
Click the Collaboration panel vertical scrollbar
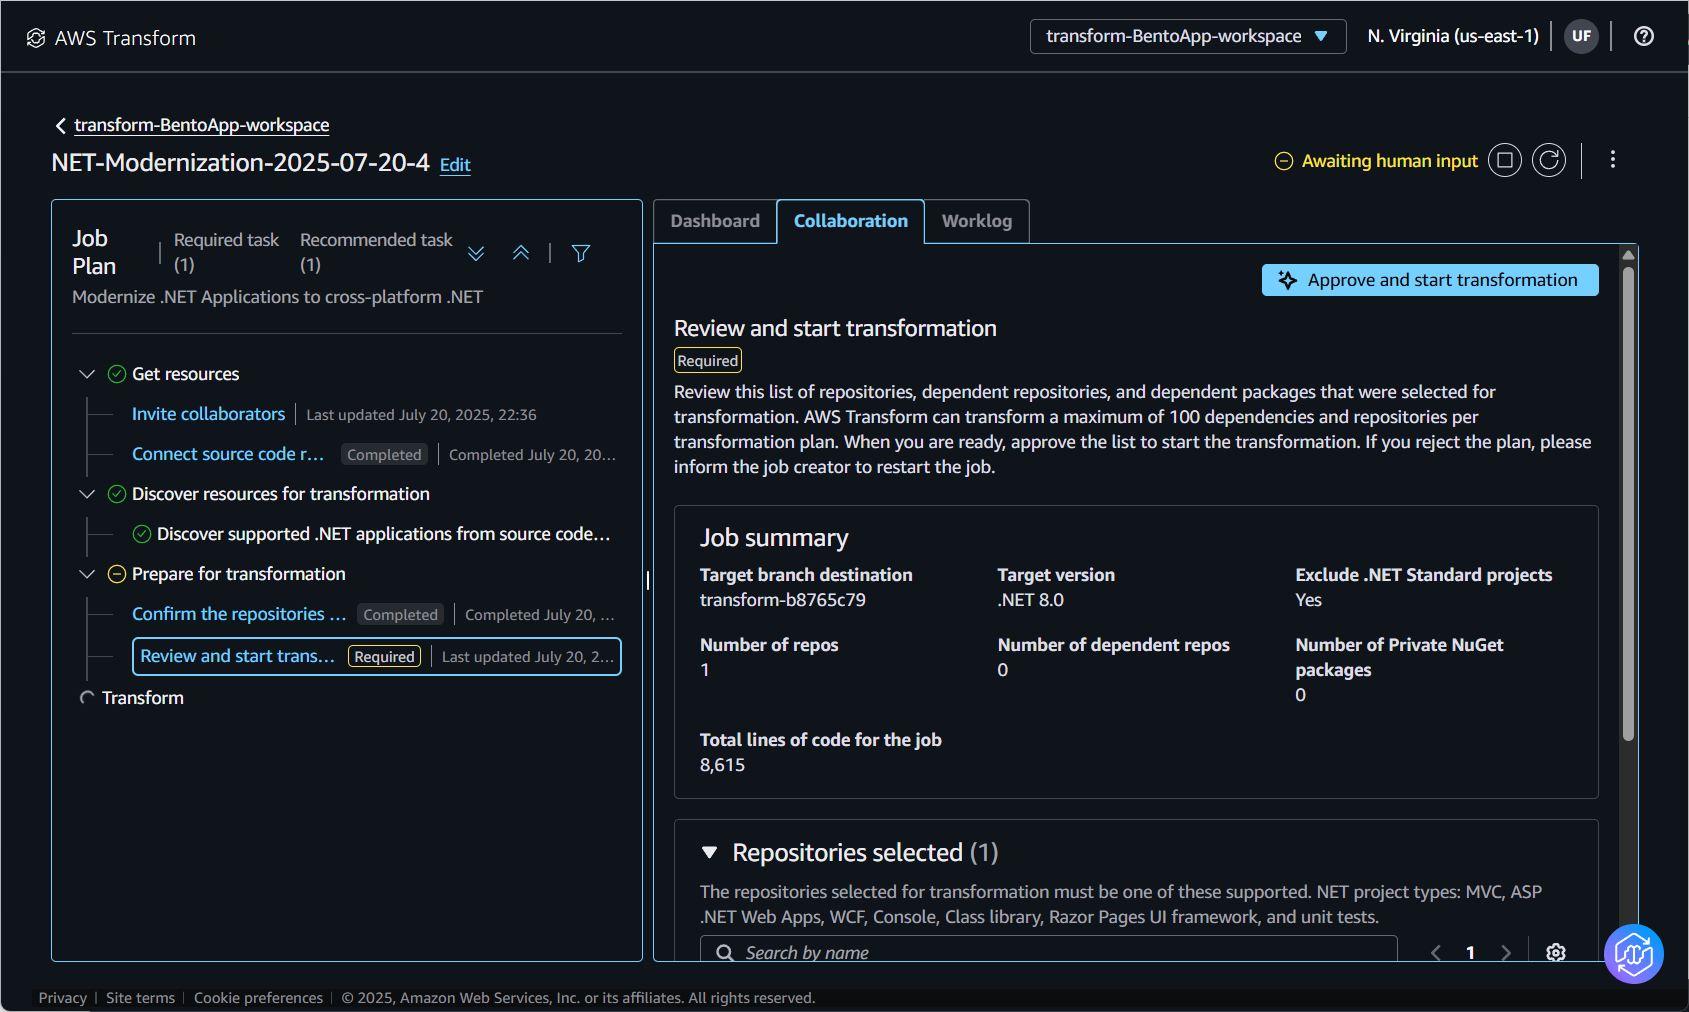1628,503
